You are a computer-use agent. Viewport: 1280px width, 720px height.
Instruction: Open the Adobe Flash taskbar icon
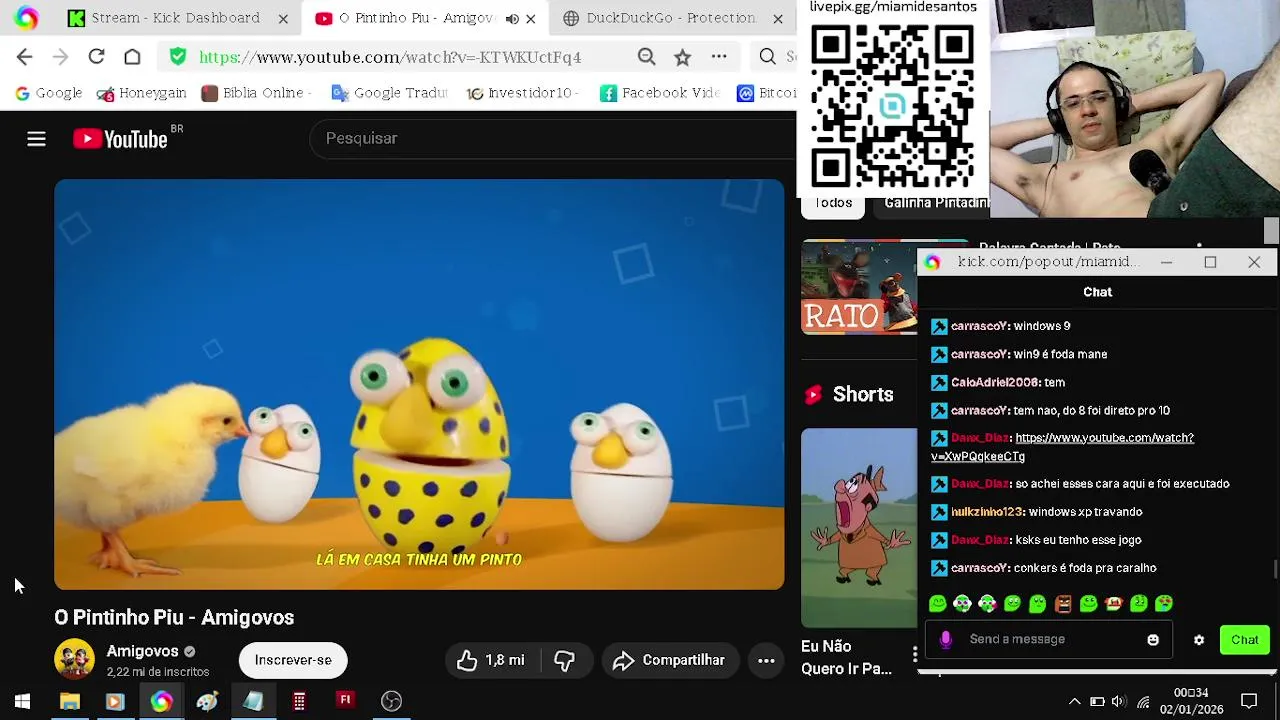click(x=345, y=700)
